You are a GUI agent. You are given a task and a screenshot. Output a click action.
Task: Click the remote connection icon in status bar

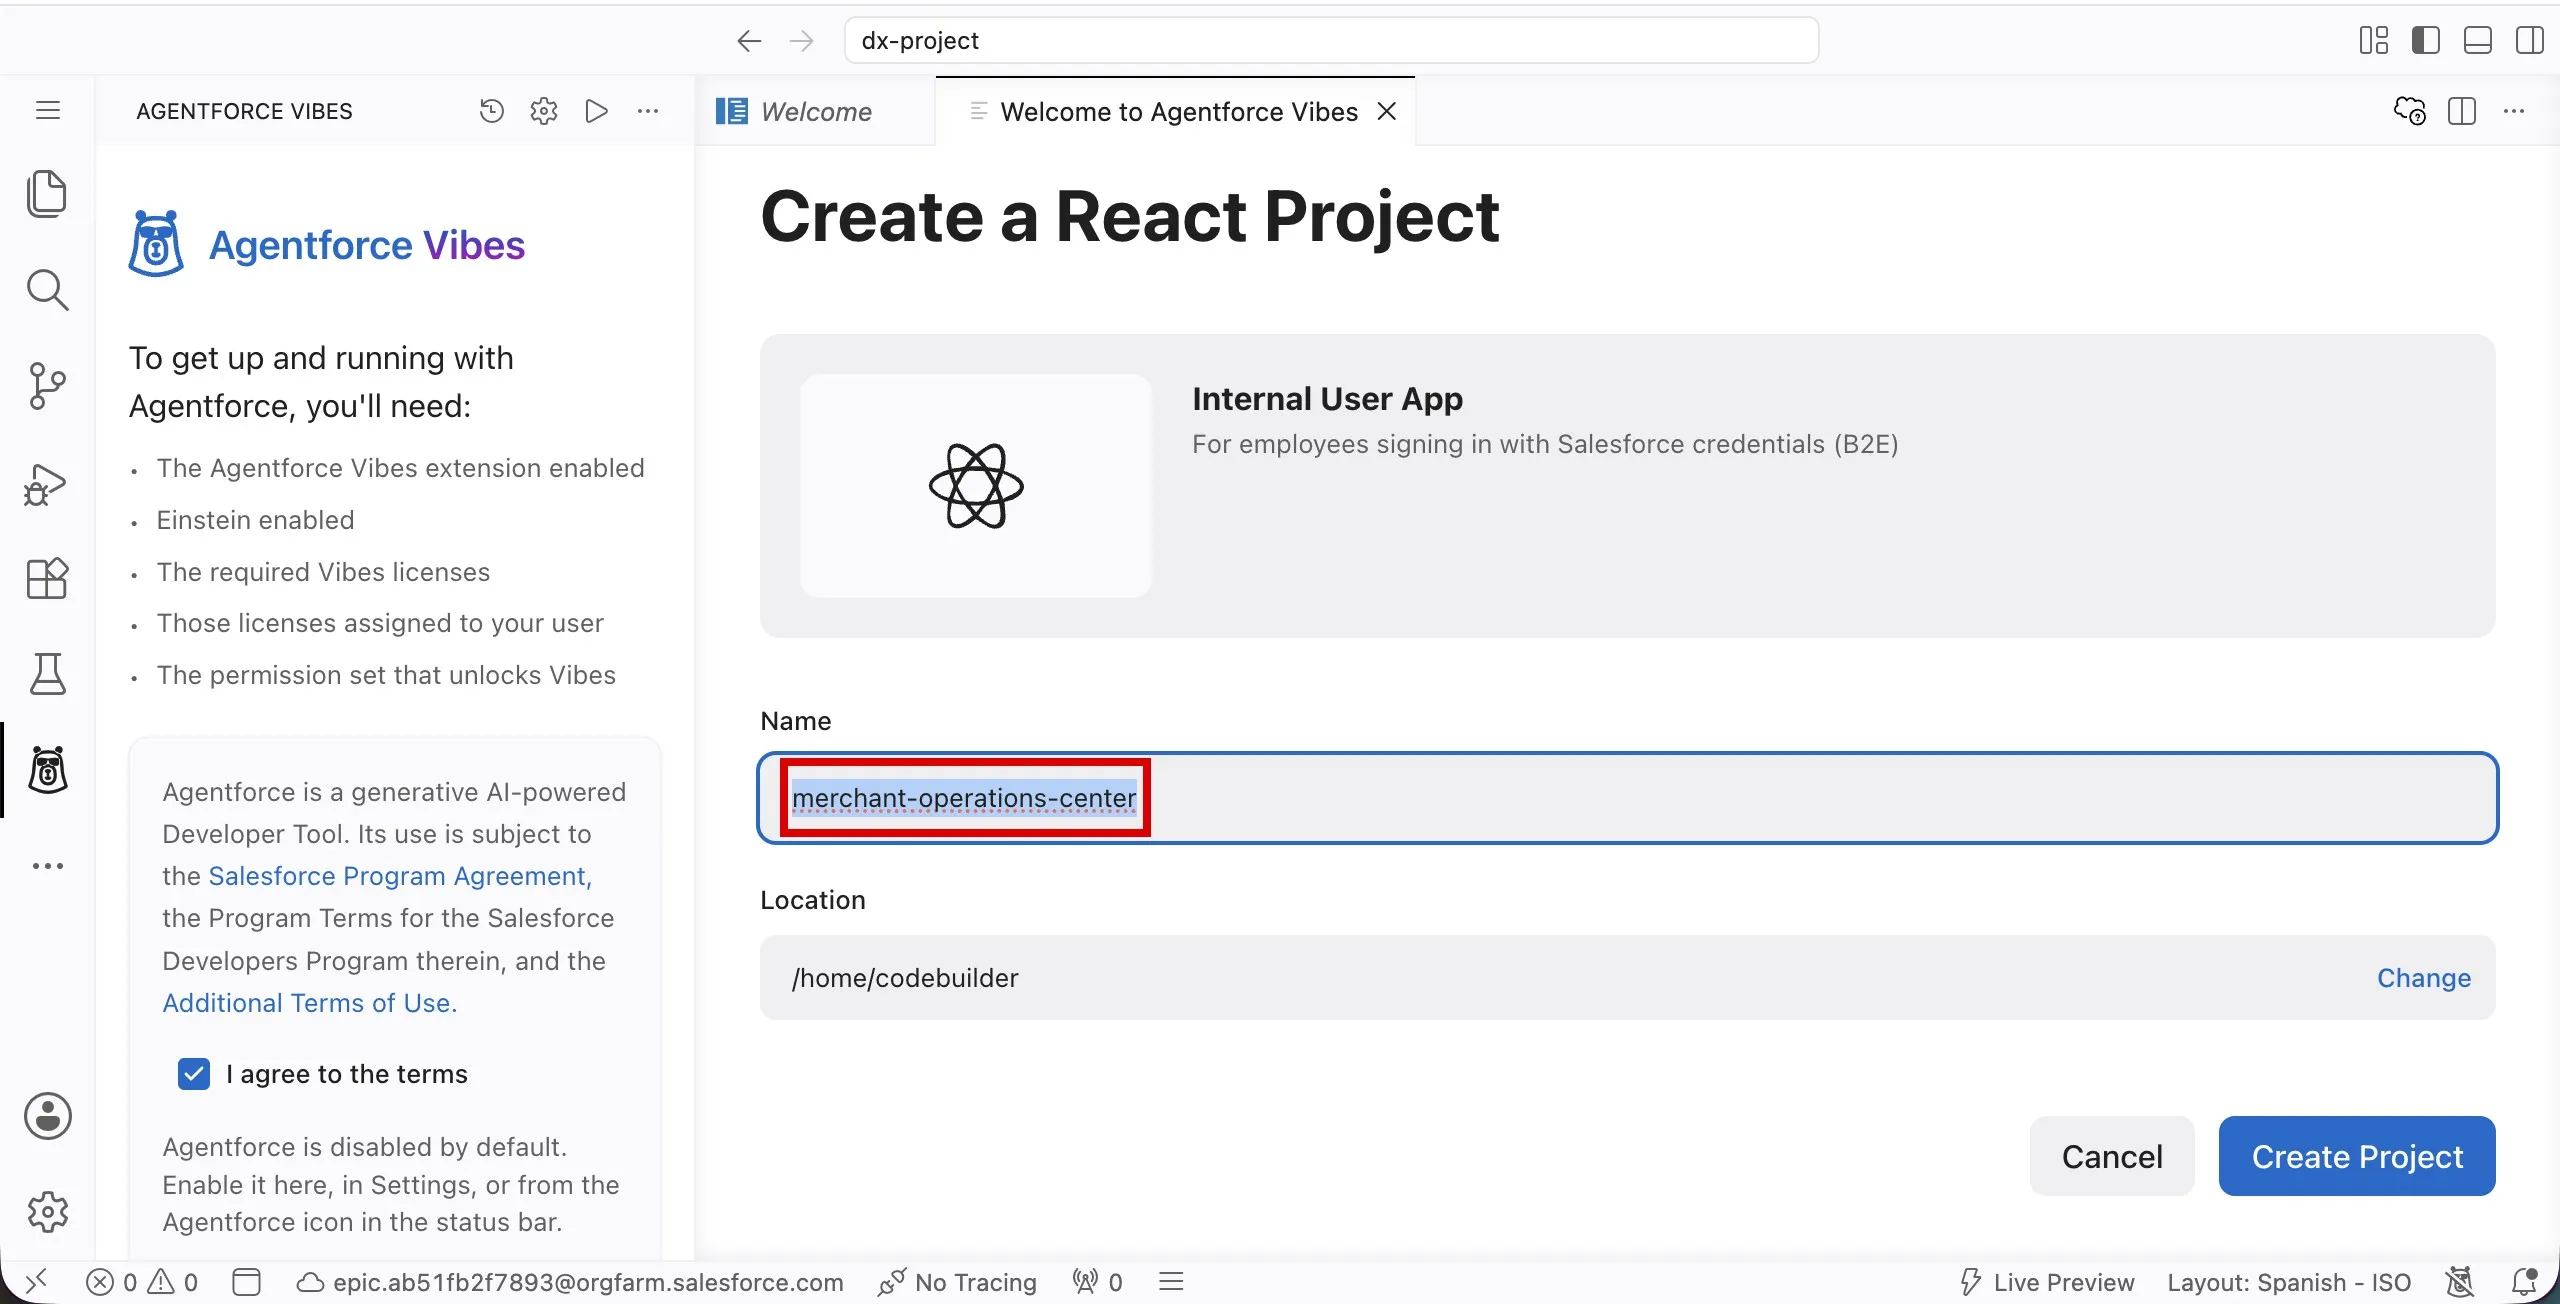tap(36, 1281)
